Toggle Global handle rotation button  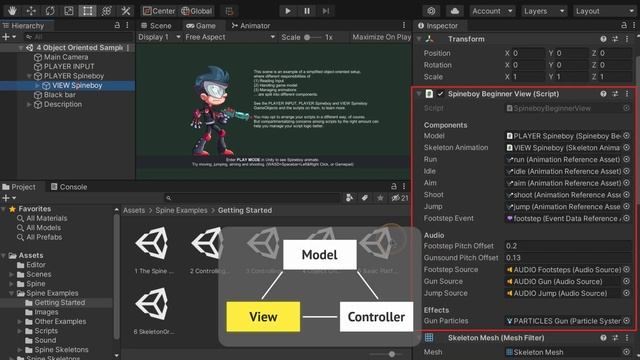[197, 11]
